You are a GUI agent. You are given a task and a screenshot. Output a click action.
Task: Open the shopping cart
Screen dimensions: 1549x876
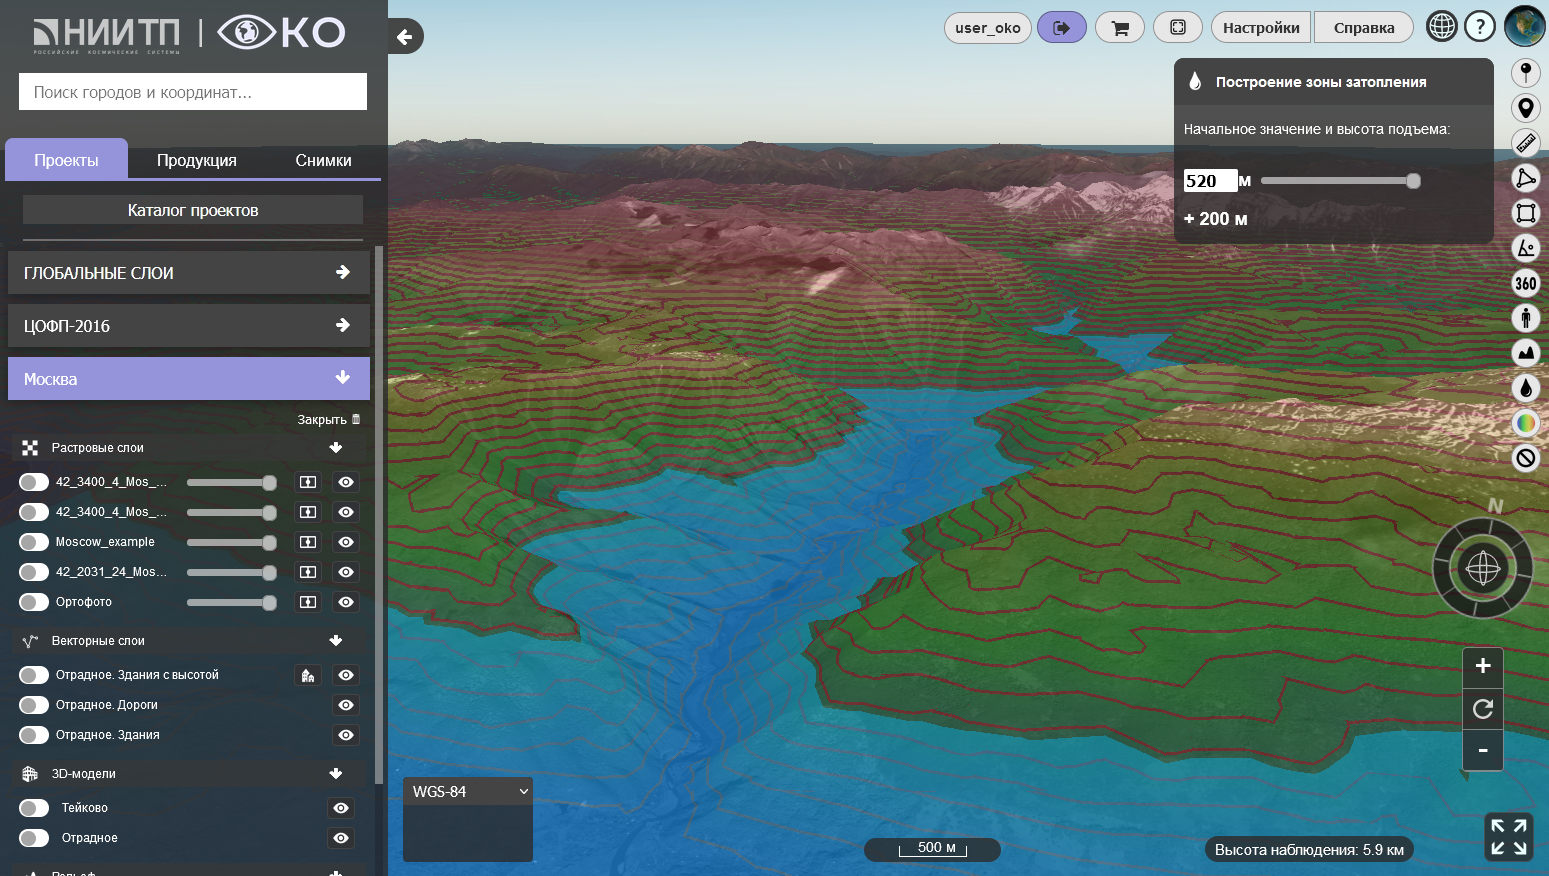1120,28
